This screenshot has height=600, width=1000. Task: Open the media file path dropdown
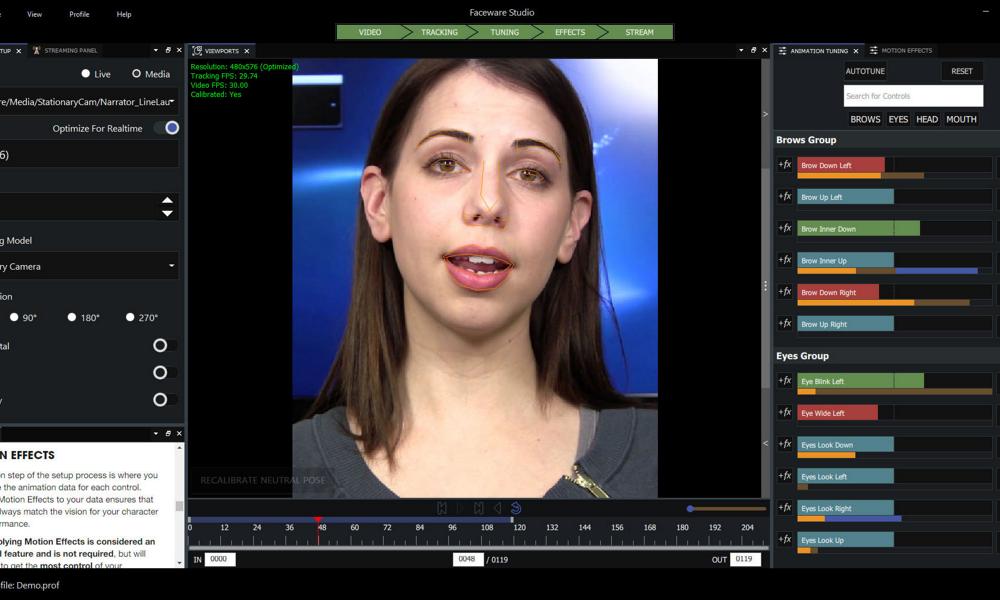[172, 101]
